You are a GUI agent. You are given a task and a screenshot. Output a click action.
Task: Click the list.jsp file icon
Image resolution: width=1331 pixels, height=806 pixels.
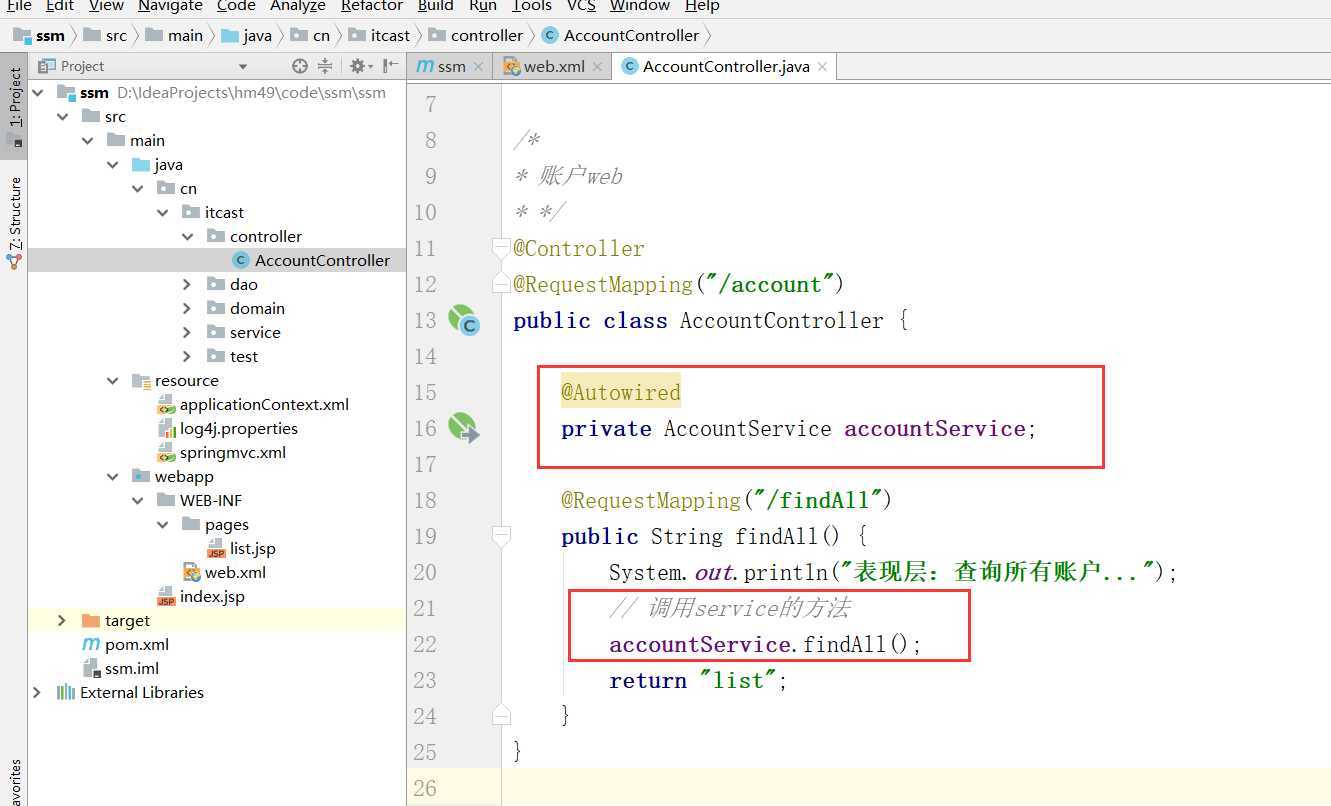point(216,548)
